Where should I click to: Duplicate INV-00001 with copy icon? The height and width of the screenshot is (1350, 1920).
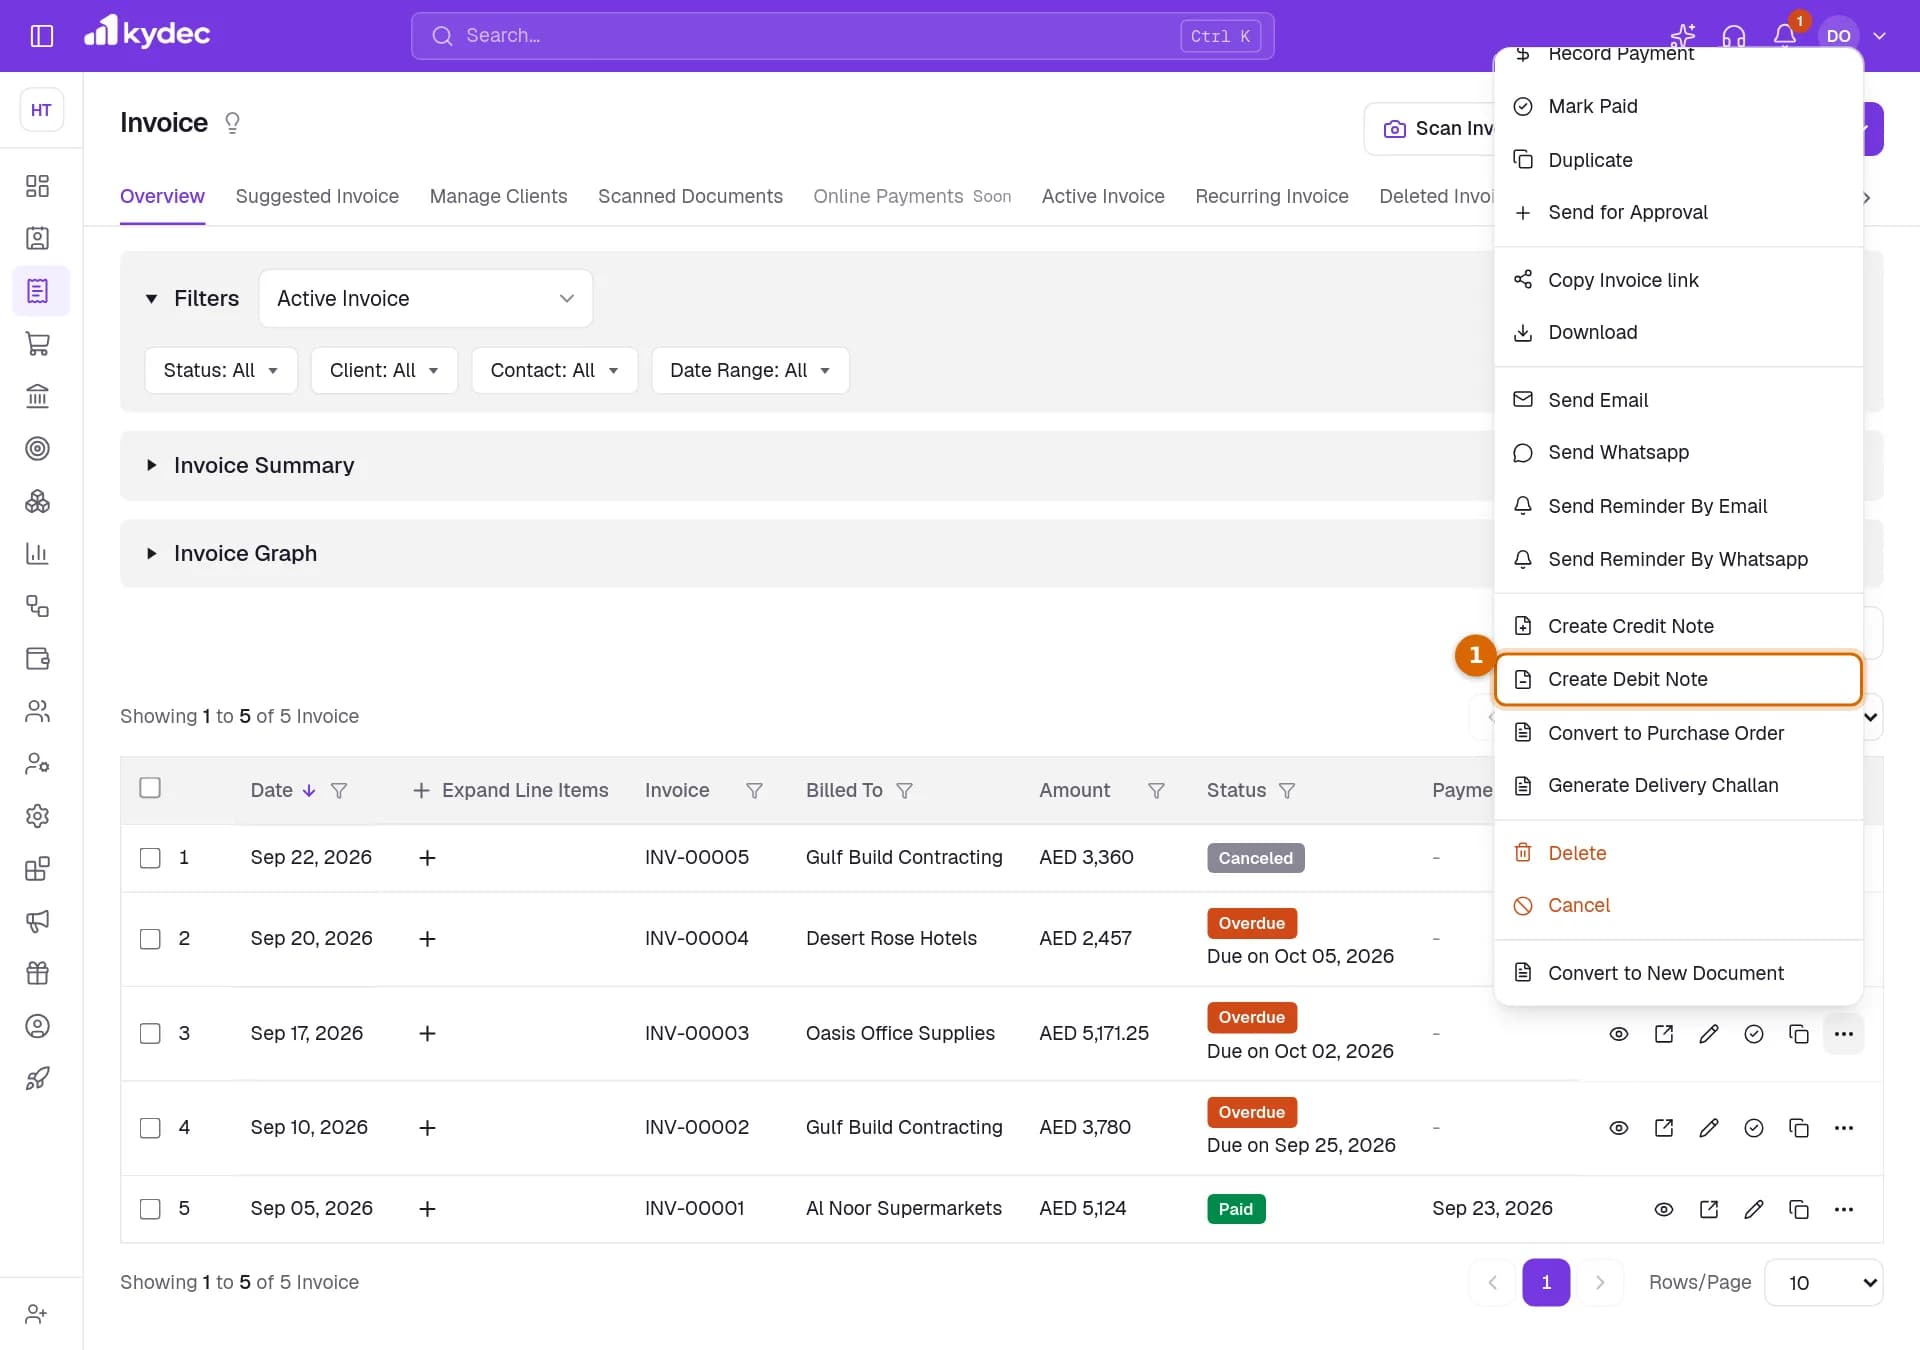[x=1799, y=1209]
